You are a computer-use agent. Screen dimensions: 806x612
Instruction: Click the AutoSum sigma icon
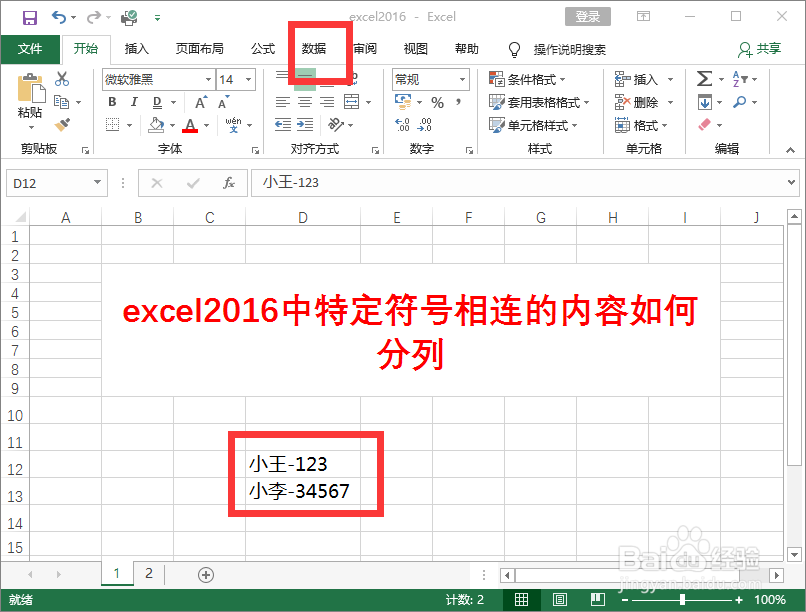click(x=704, y=79)
